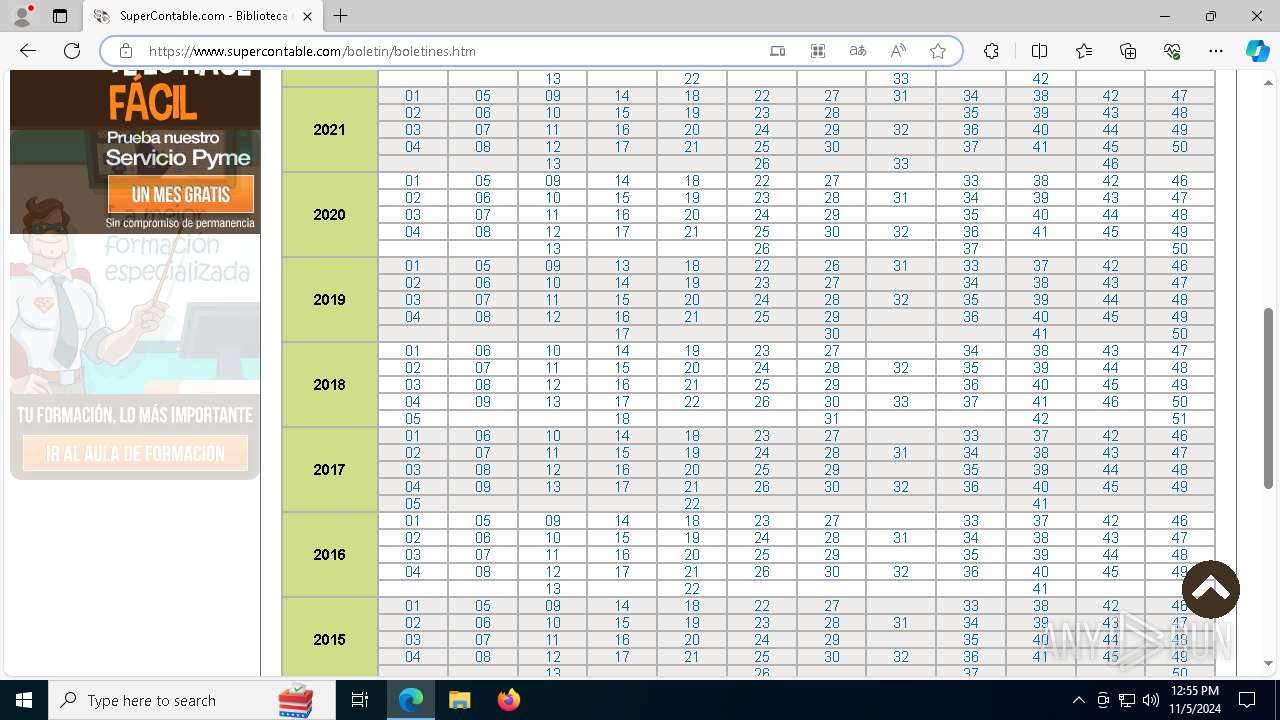Refresh the current page
This screenshot has width=1280, height=720.
72,51
